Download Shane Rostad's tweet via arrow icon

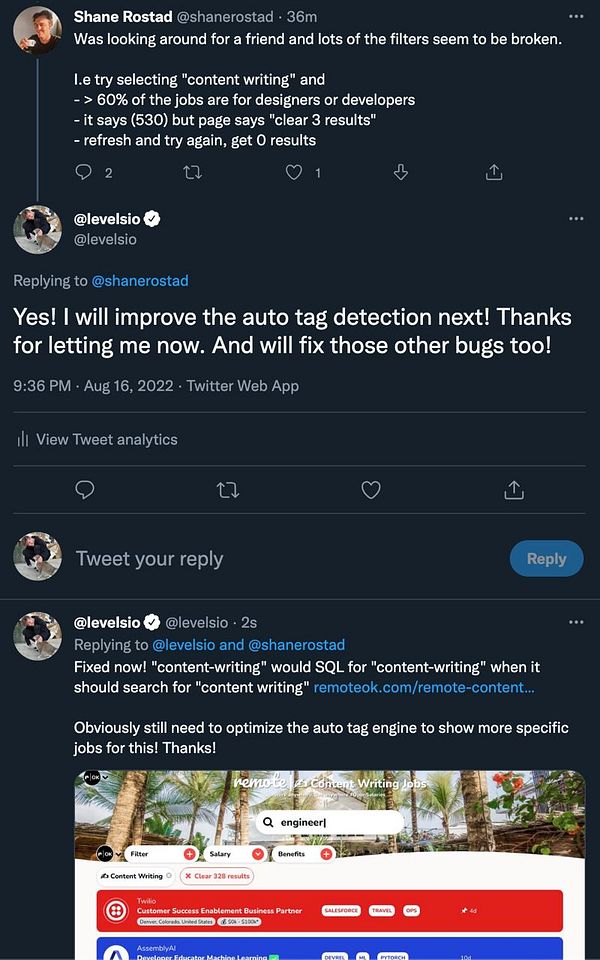point(401,173)
